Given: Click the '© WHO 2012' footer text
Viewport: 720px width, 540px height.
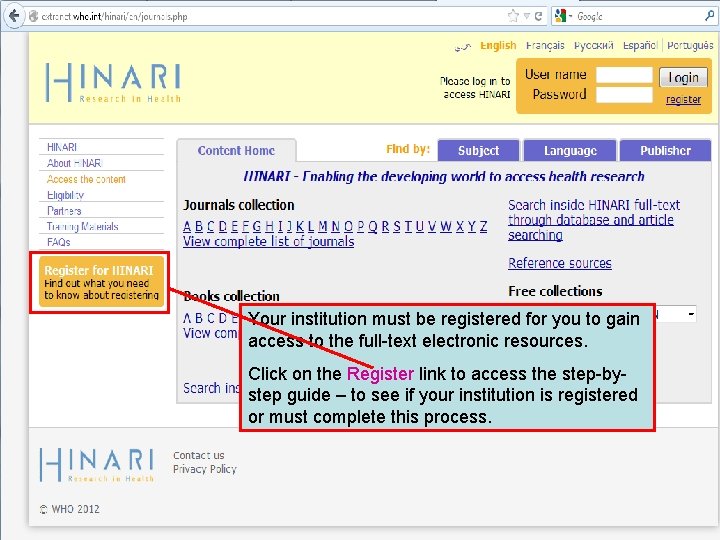Looking at the screenshot, I should 70,509.
